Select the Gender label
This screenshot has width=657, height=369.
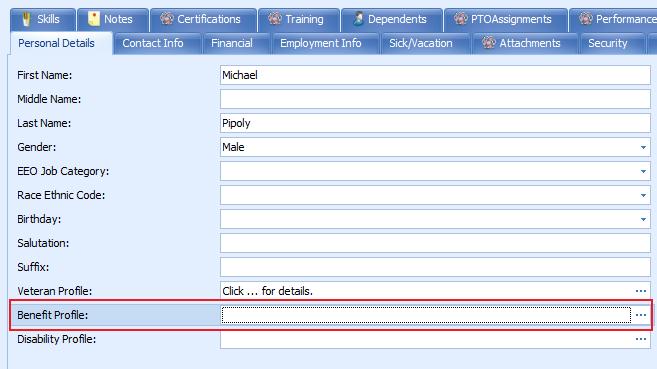[x=36, y=147]
